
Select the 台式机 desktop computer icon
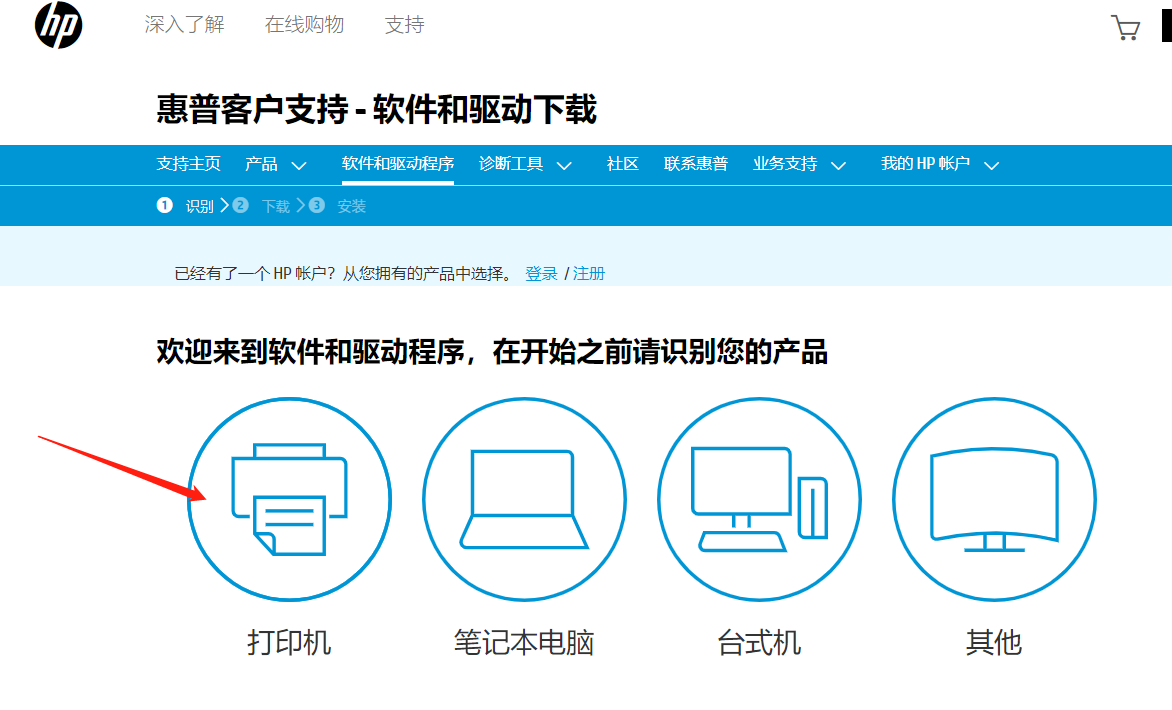click(758, 498)
